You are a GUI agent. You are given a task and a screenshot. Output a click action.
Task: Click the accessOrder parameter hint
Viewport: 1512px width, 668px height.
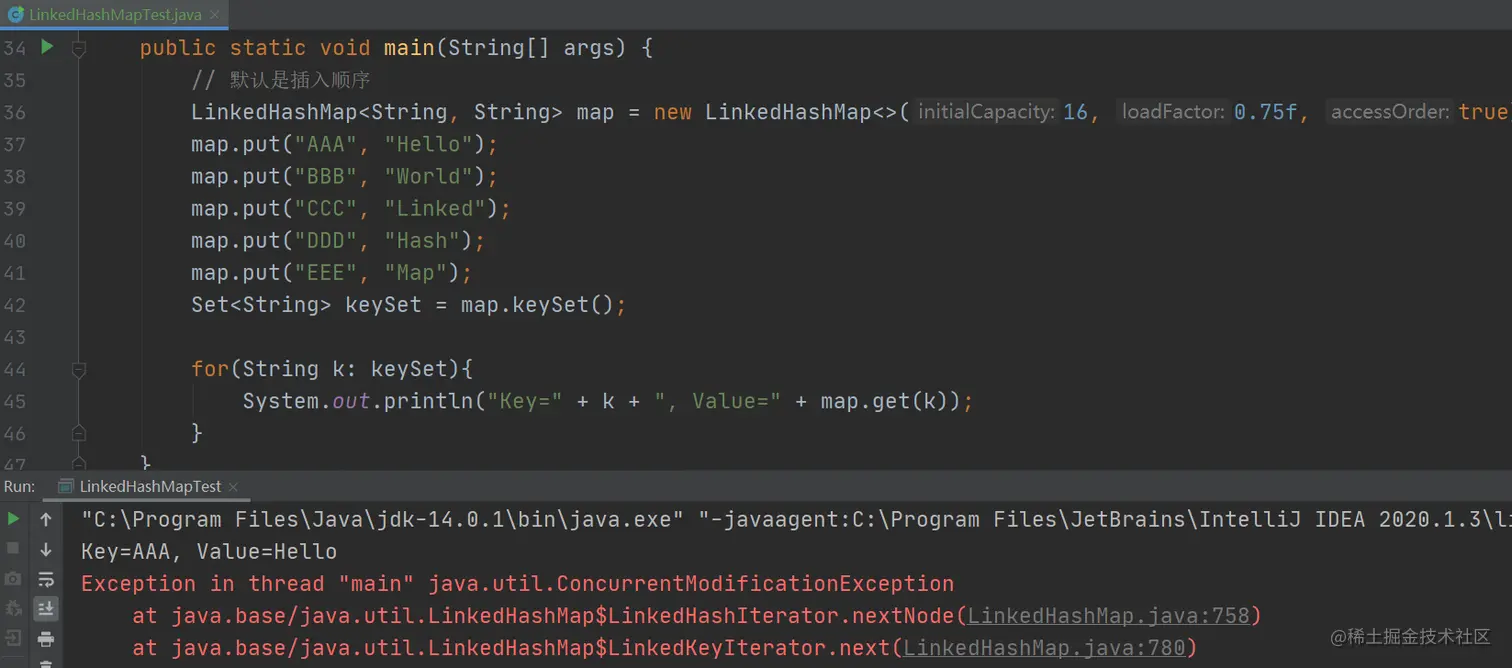(1390, 112)
